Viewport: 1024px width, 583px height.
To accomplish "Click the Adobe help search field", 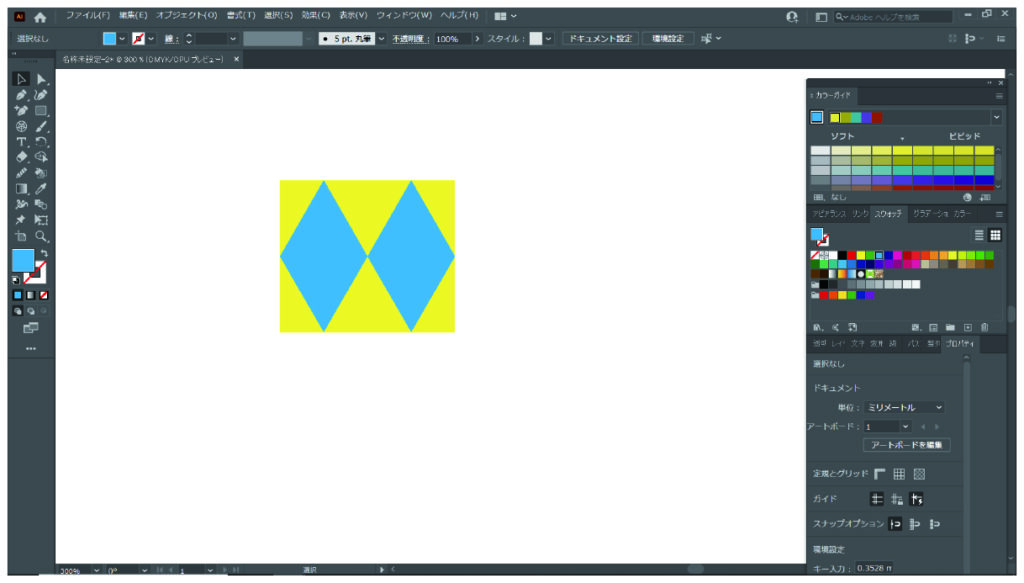I will point(893,17).
